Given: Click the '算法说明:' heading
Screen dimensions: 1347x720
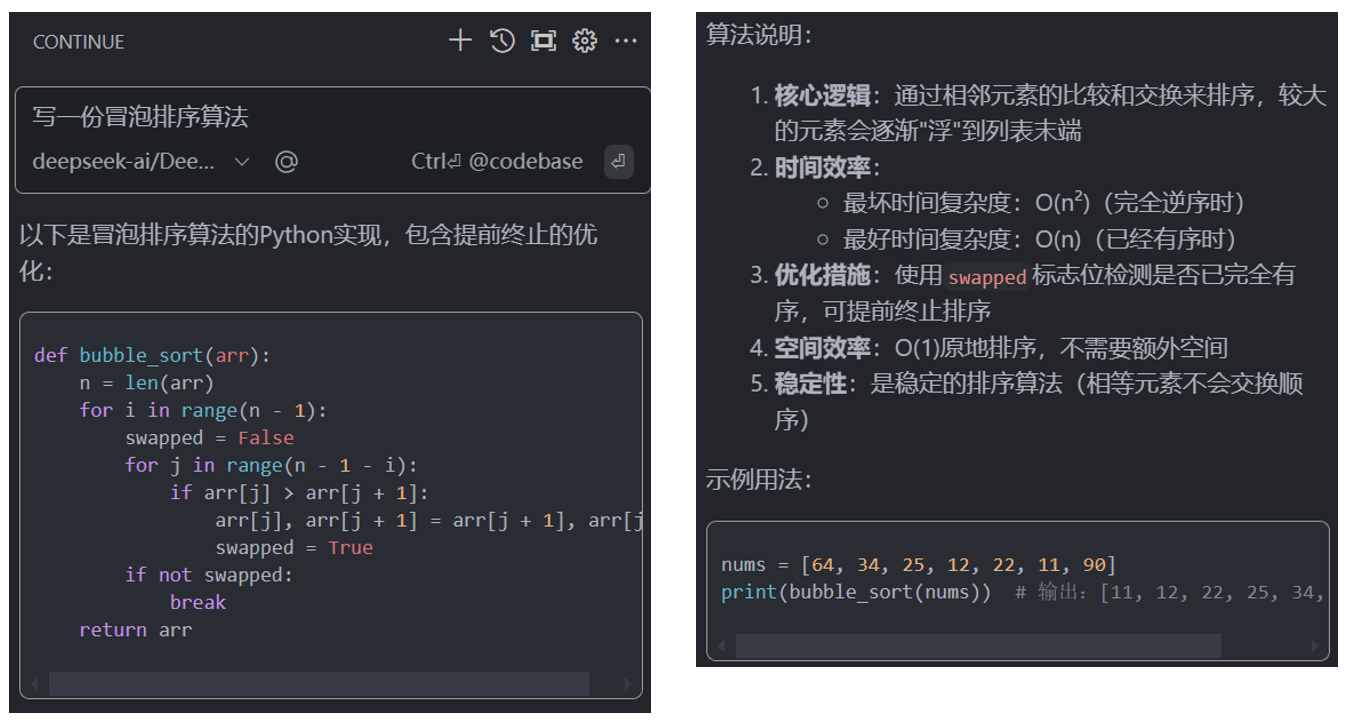Looking at the screenshot, I should point(760,34).
